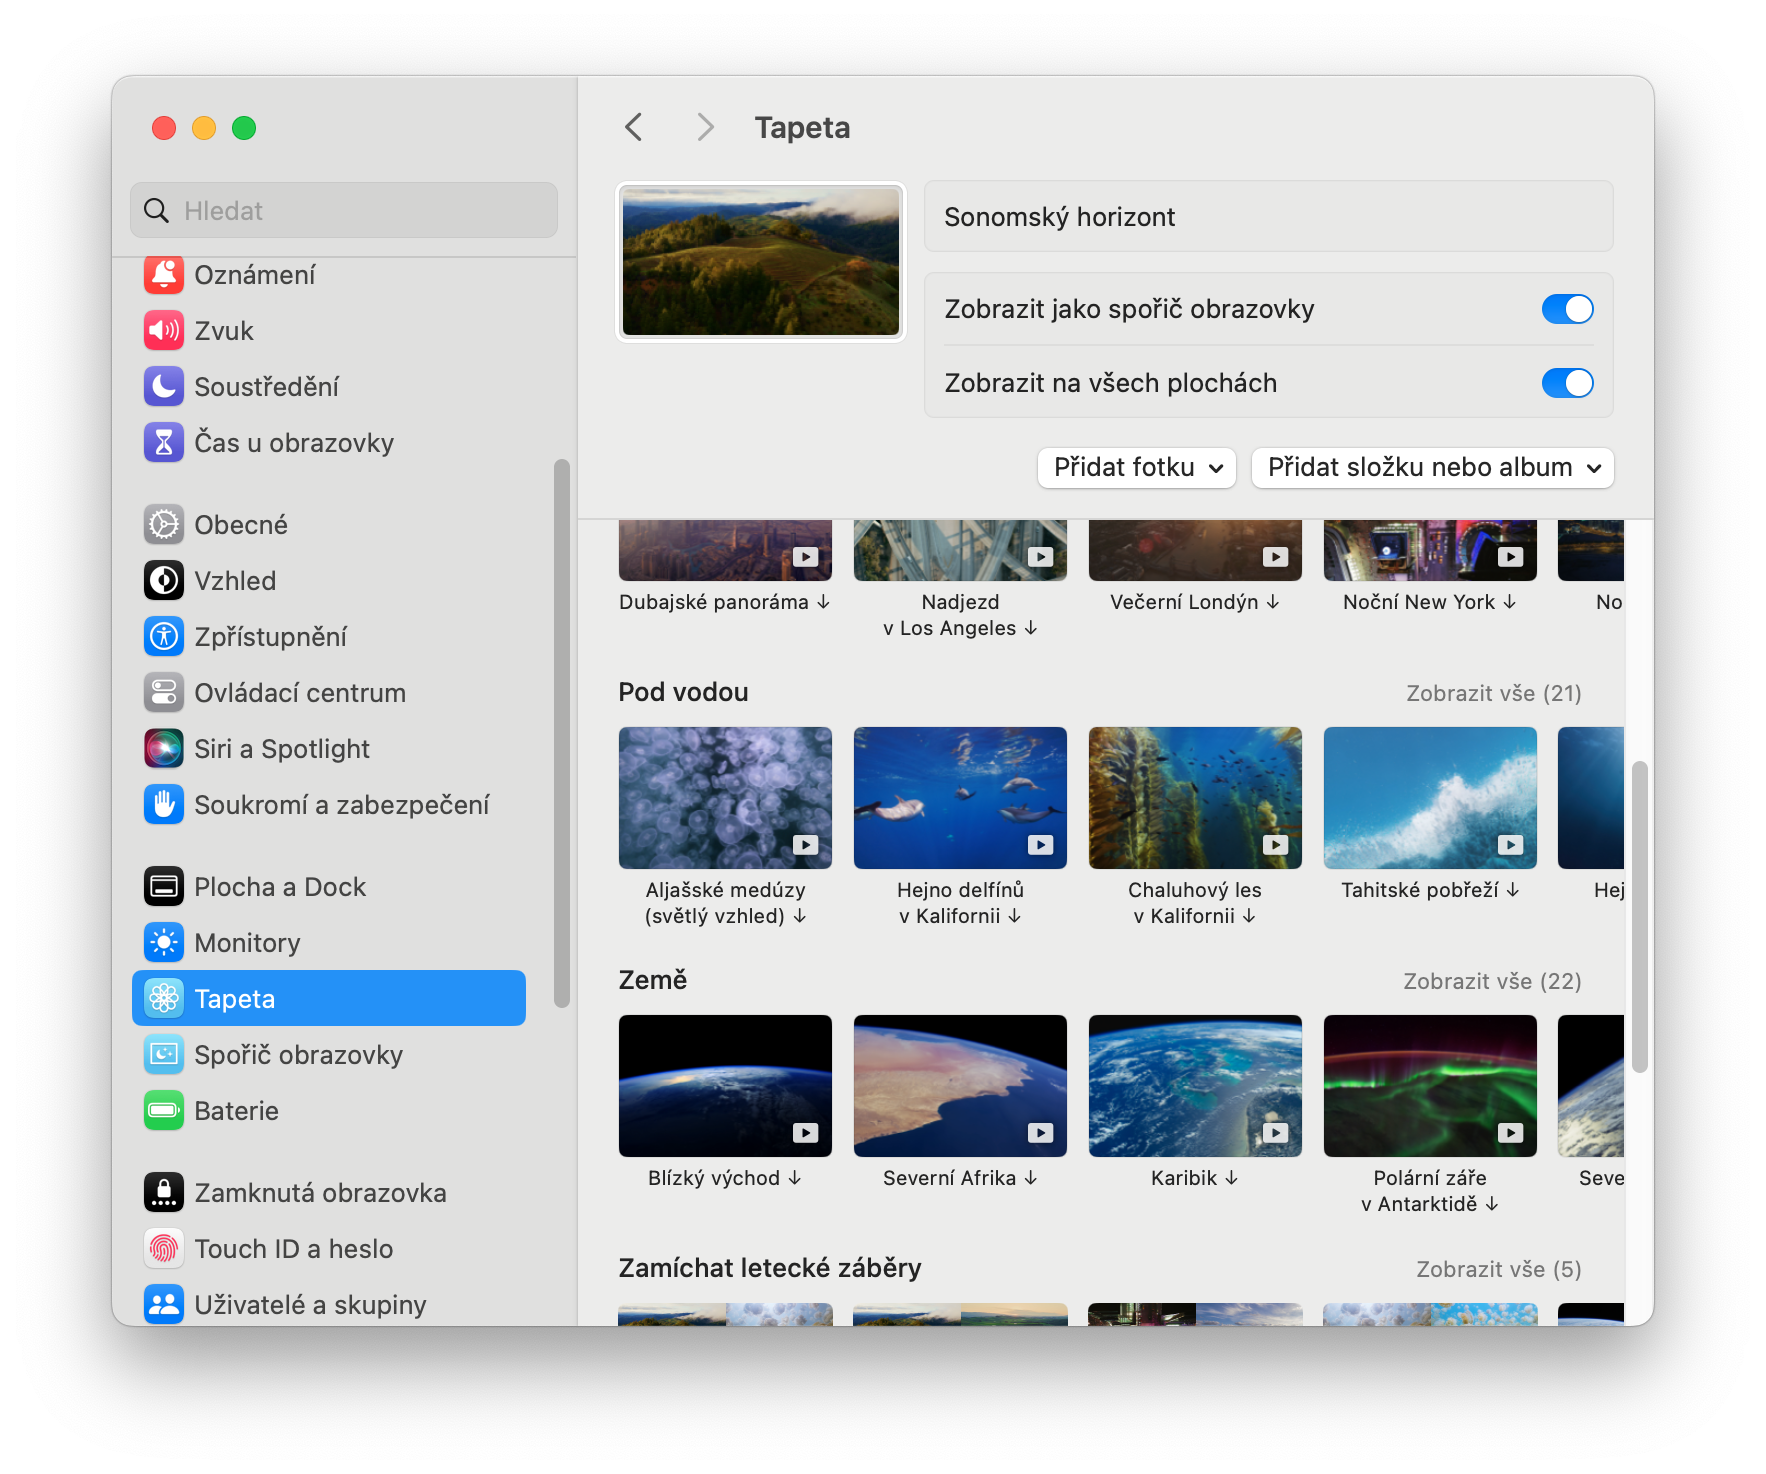Choose the Polární záře v Antarktidě thumbnail
The image size is (1766, 1474).
[x=1429, y=1086]
